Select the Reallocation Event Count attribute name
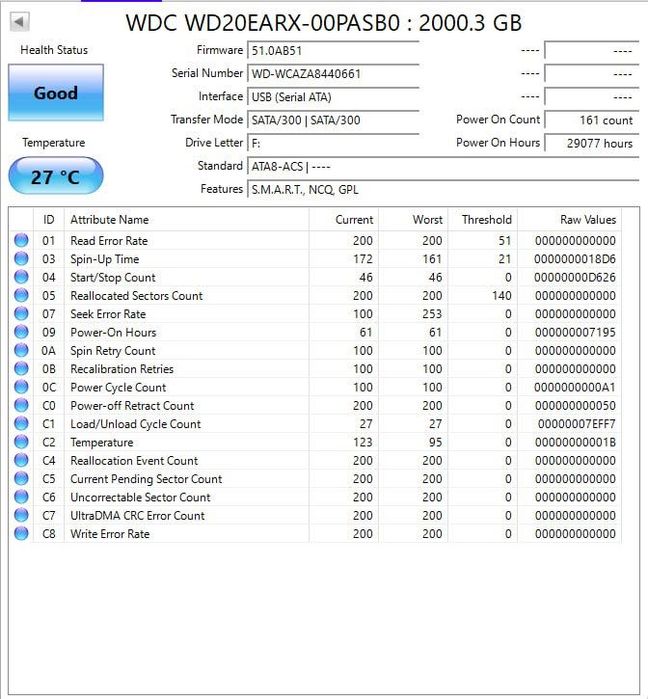This screenshot has height=699, width=648. 134,461
